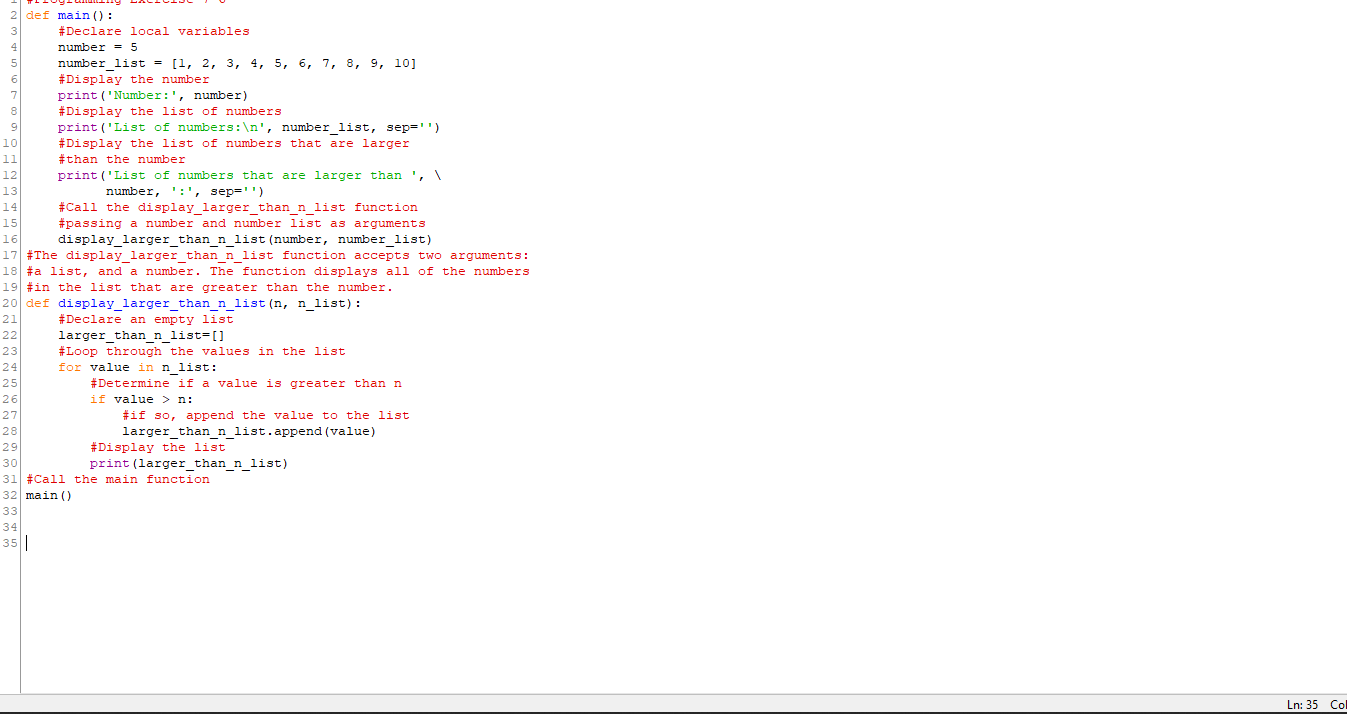Viewport: 1347px width, 714px height.
Task: Click the display_larger_than_n_list call on line 16
Action: click(x=160, y=239)
